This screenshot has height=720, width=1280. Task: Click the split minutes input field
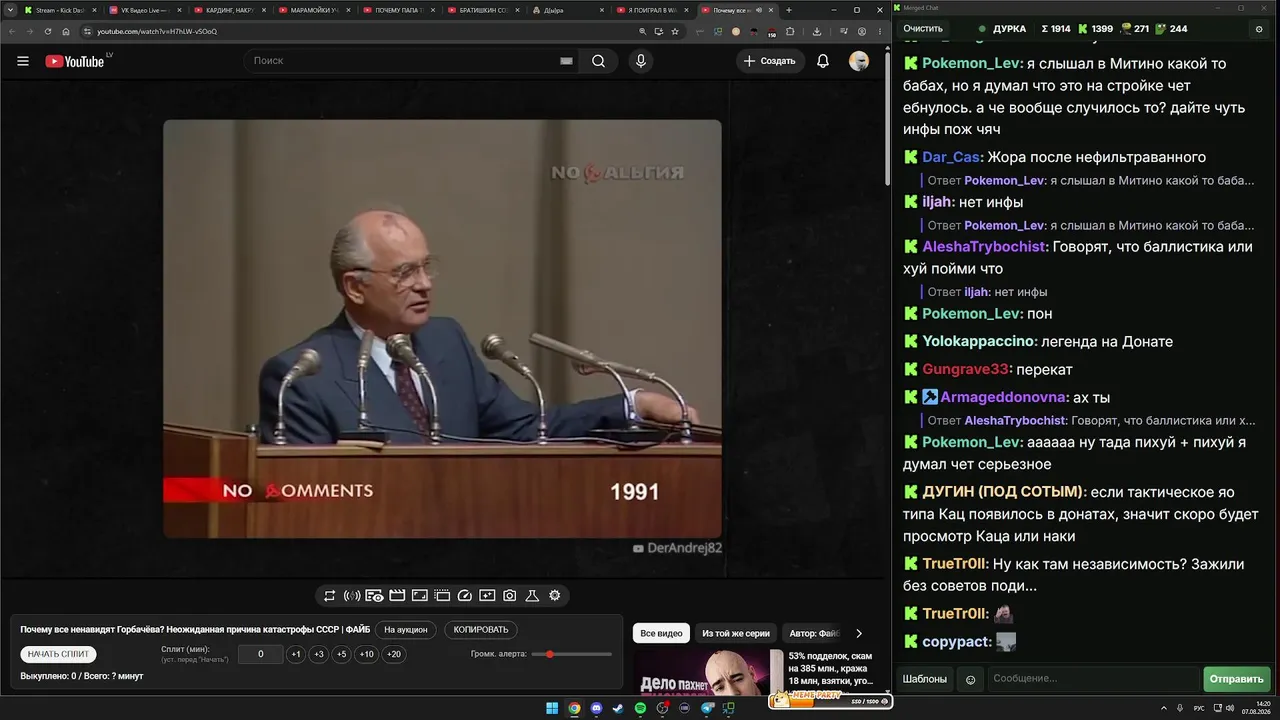click(x=261, y=654)
